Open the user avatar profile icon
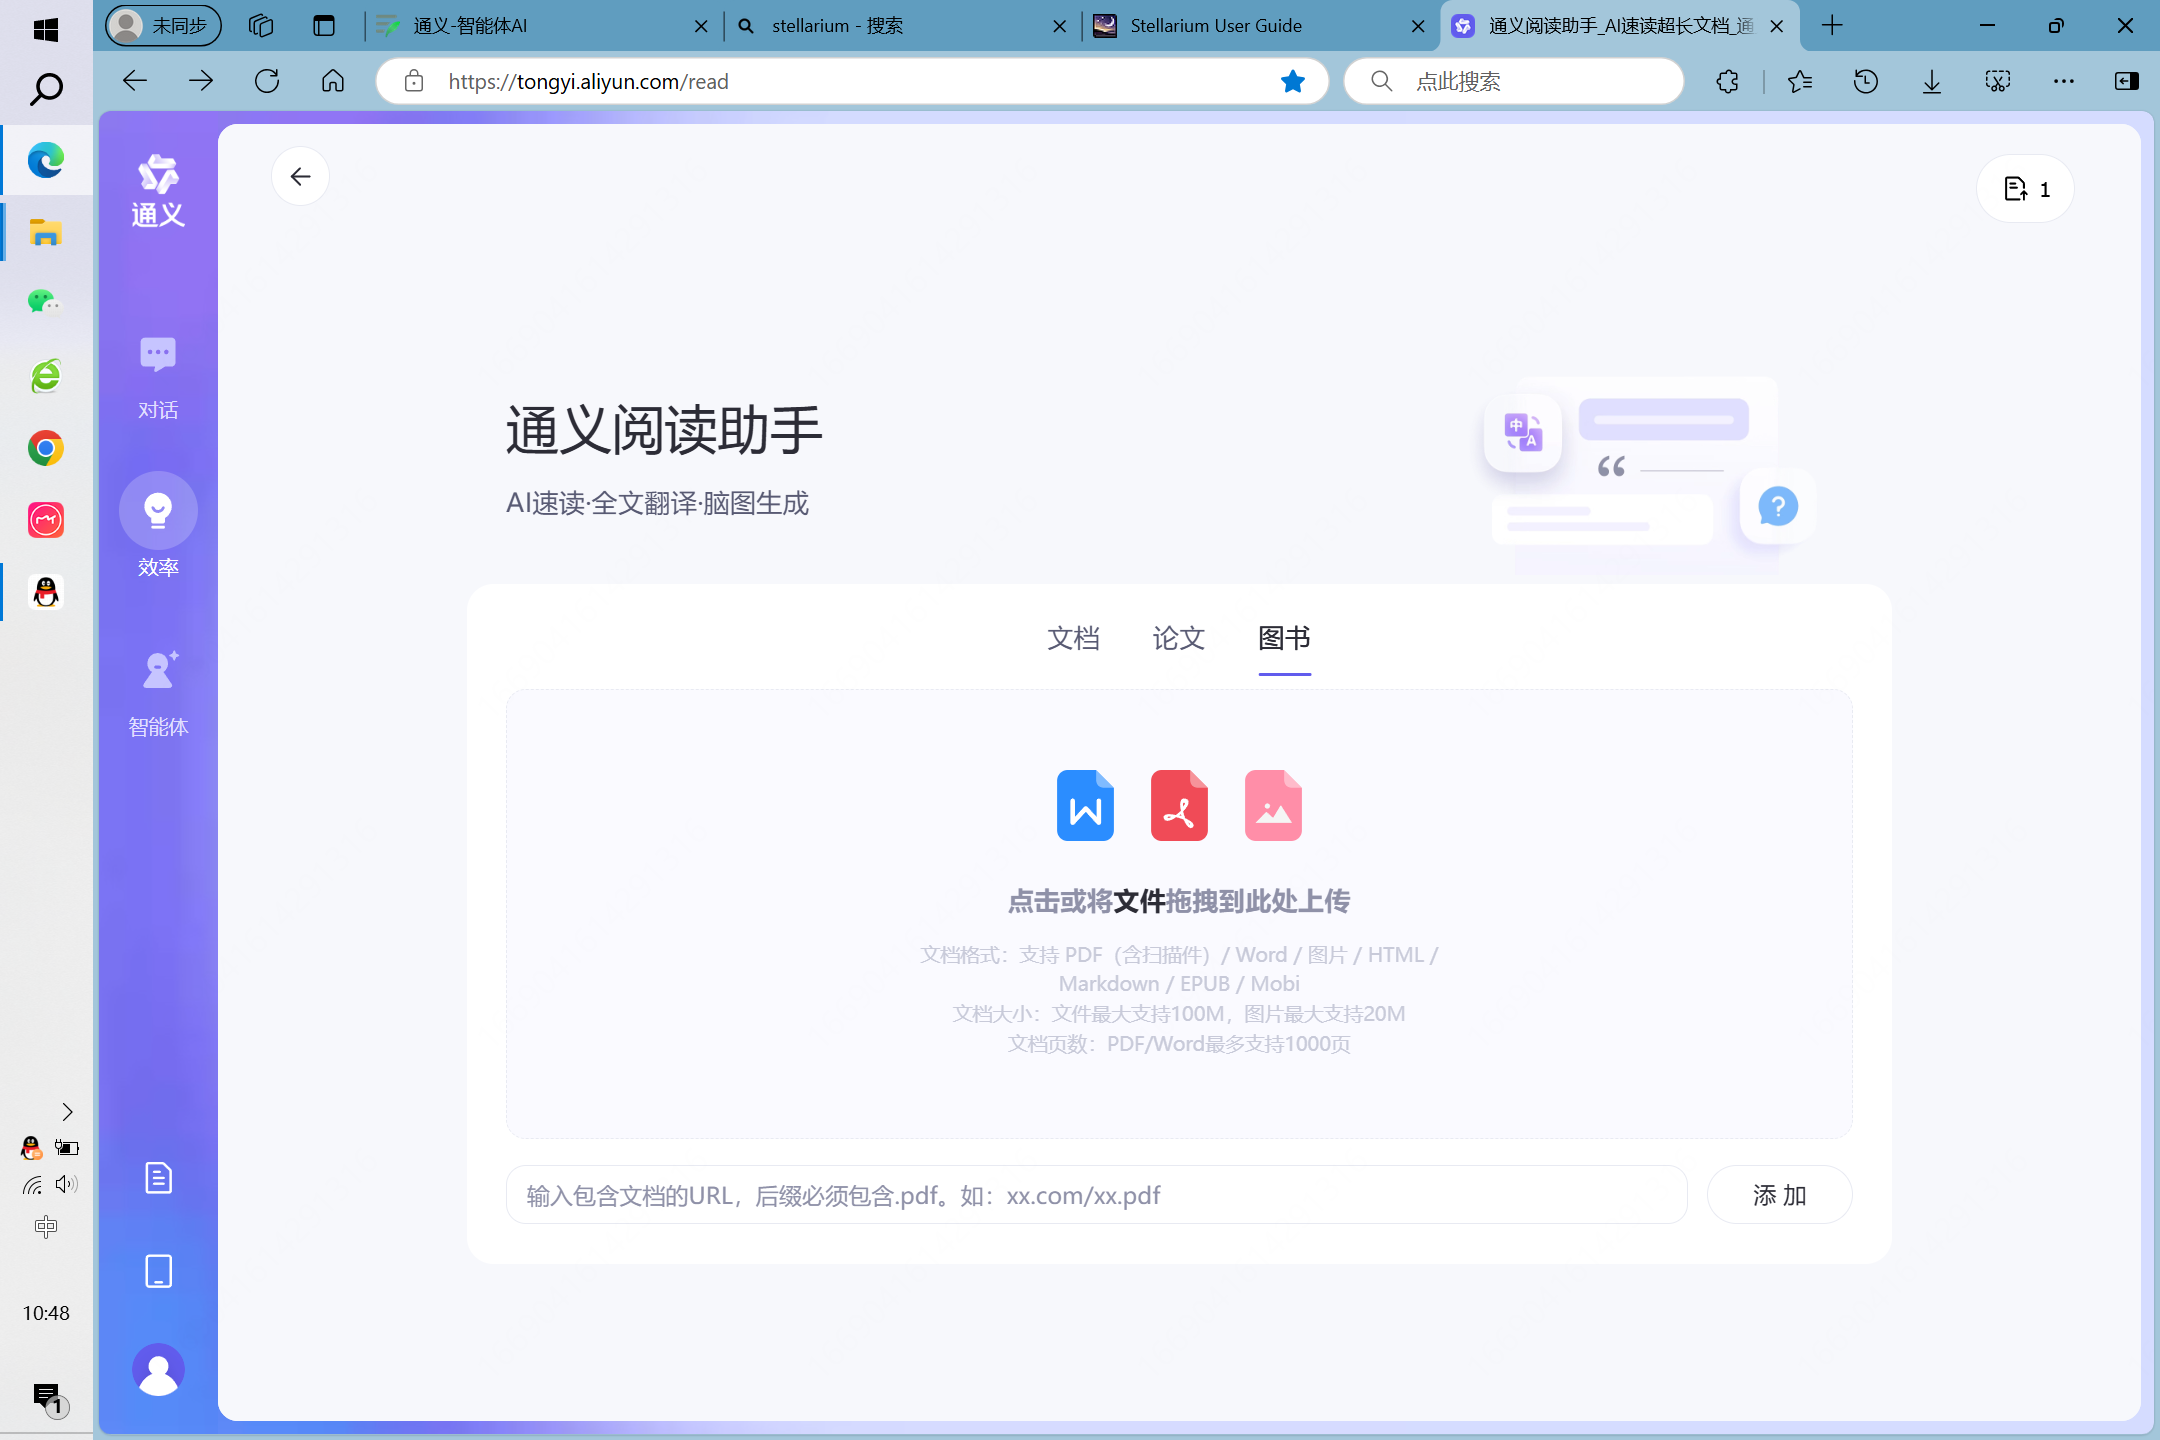2160x1440 pixels. [x=158, y=1369]
